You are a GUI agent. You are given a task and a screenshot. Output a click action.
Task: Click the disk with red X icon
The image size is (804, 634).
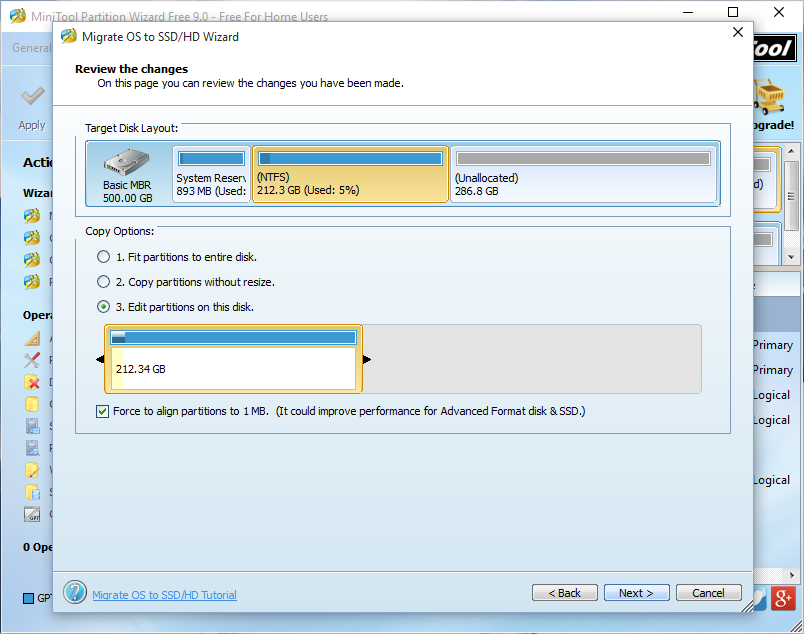pos(32,382)
